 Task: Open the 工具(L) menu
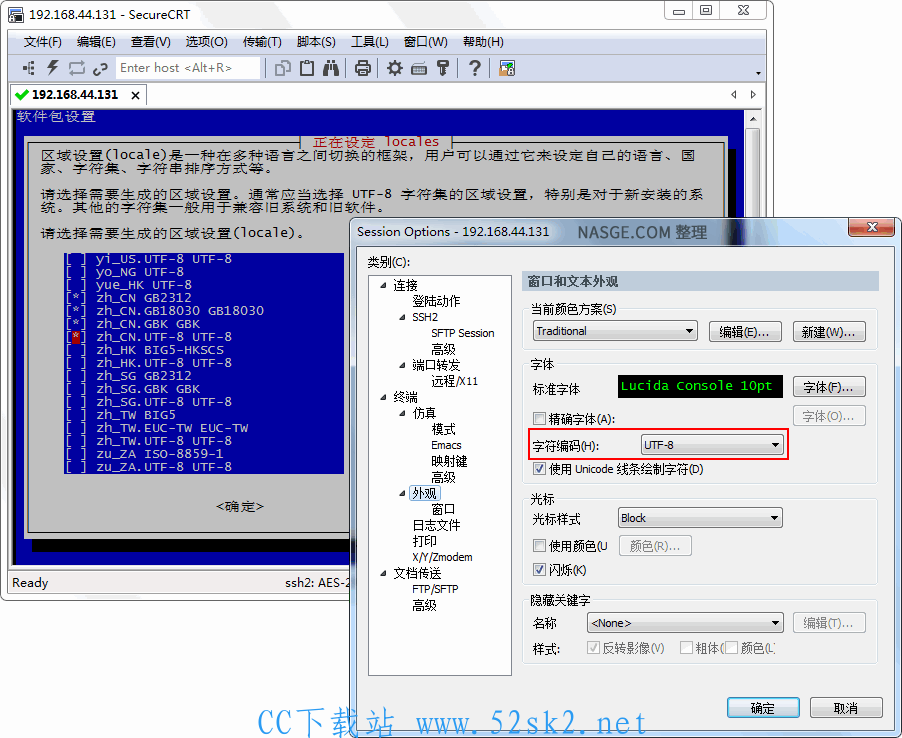370,42
